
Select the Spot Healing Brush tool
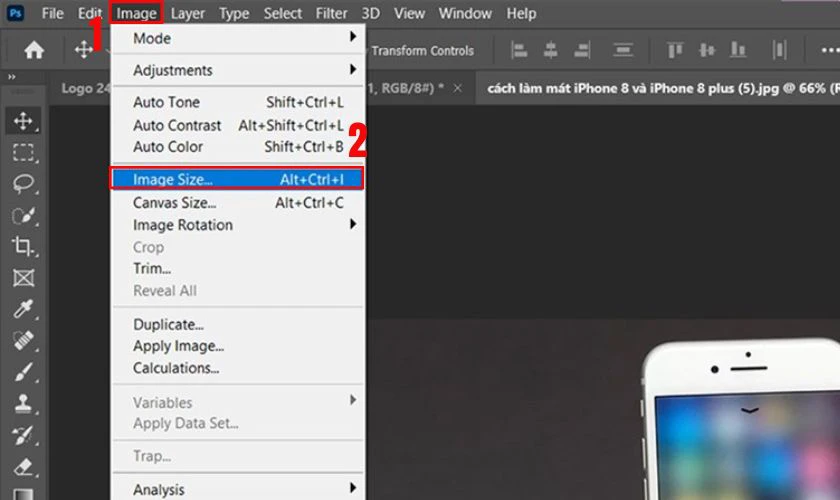(x=23, y=340)
